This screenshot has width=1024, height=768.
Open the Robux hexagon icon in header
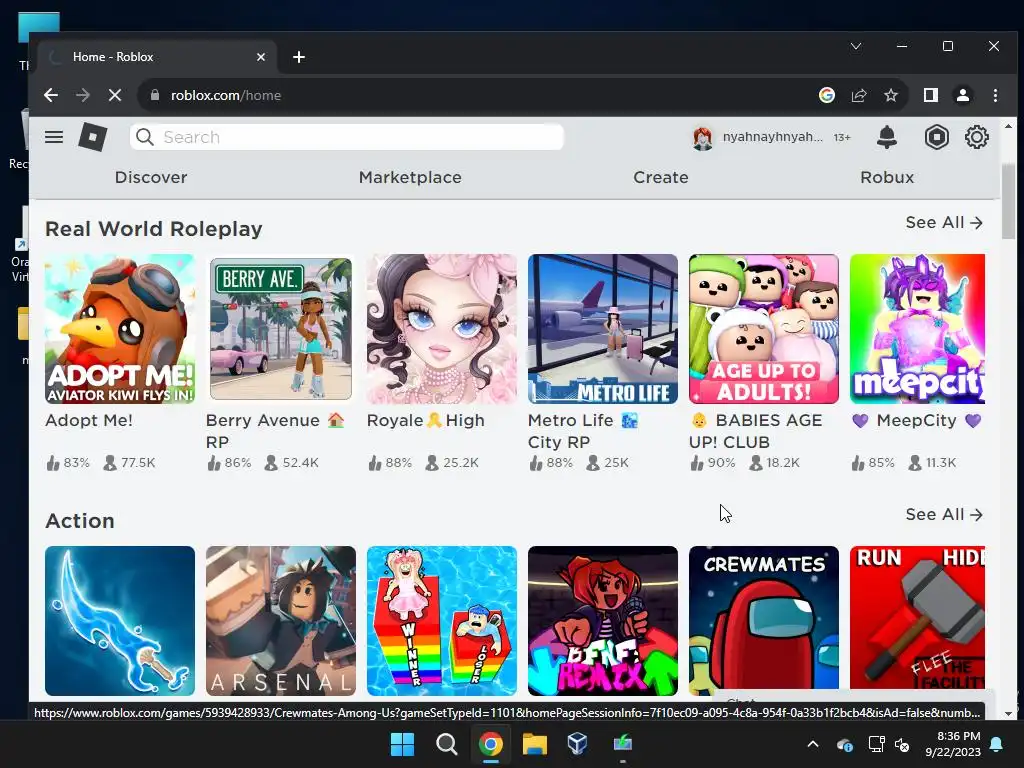936,137
